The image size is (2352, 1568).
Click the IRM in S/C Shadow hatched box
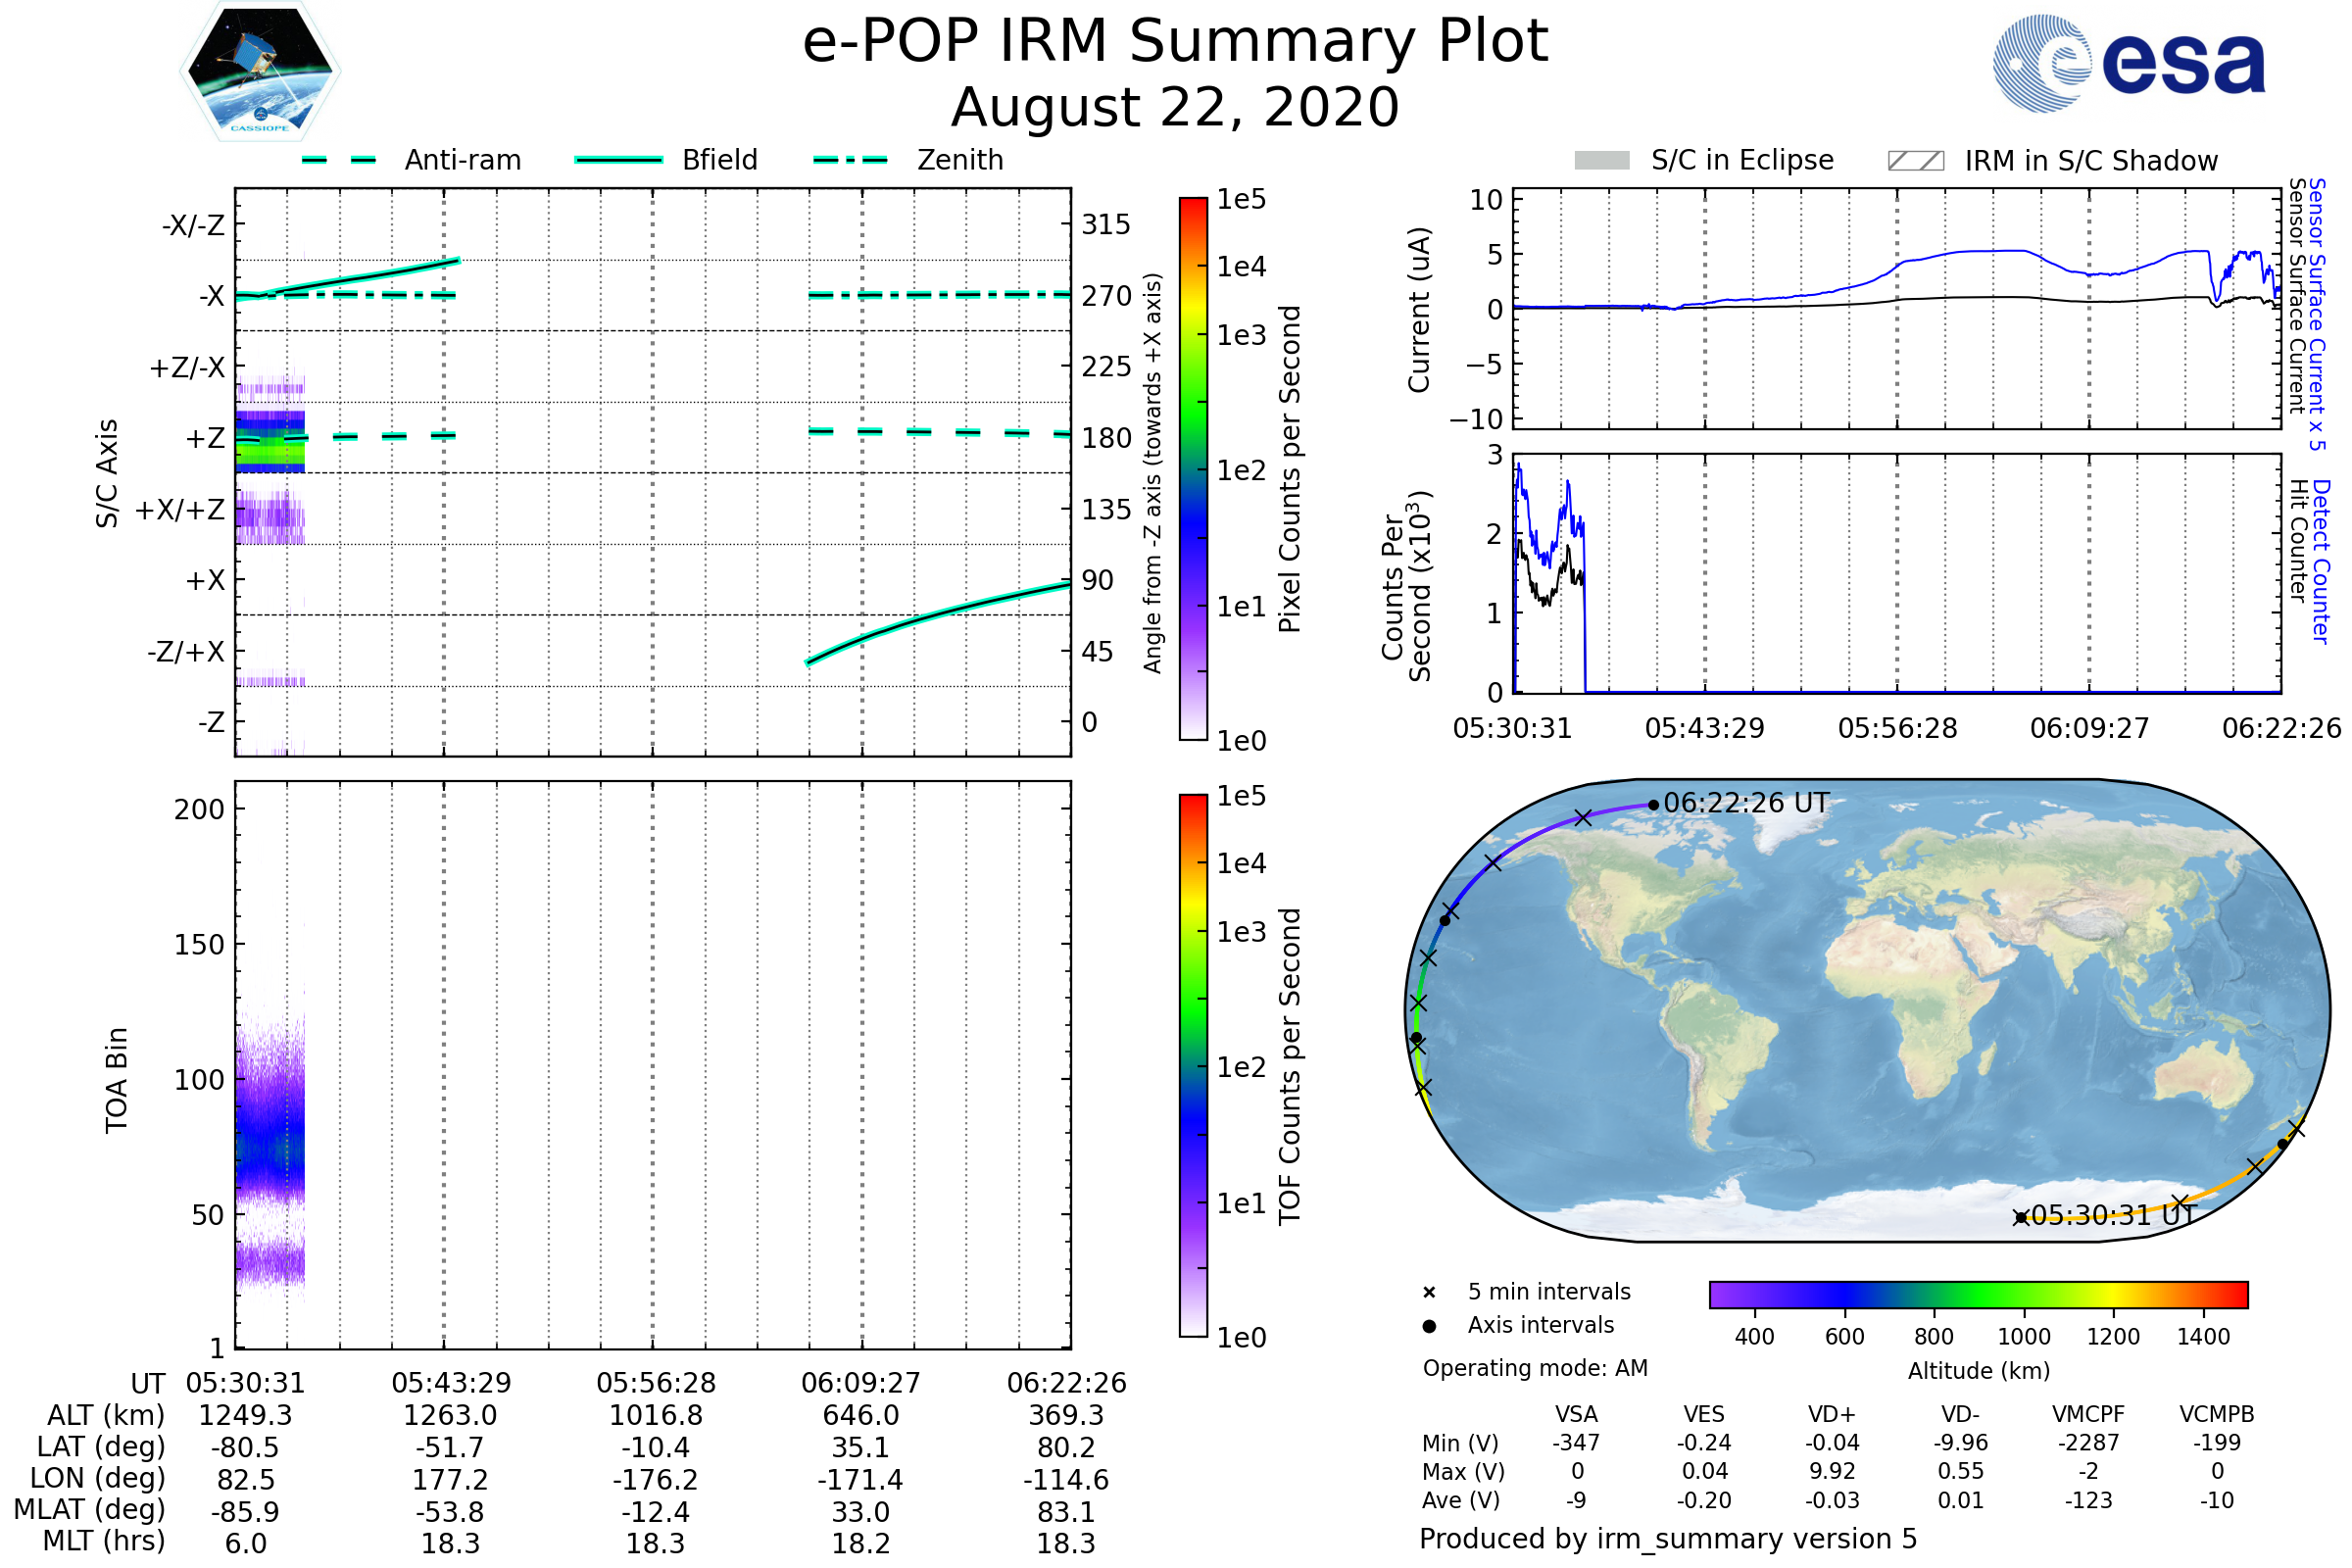(x=1916, y=161)
